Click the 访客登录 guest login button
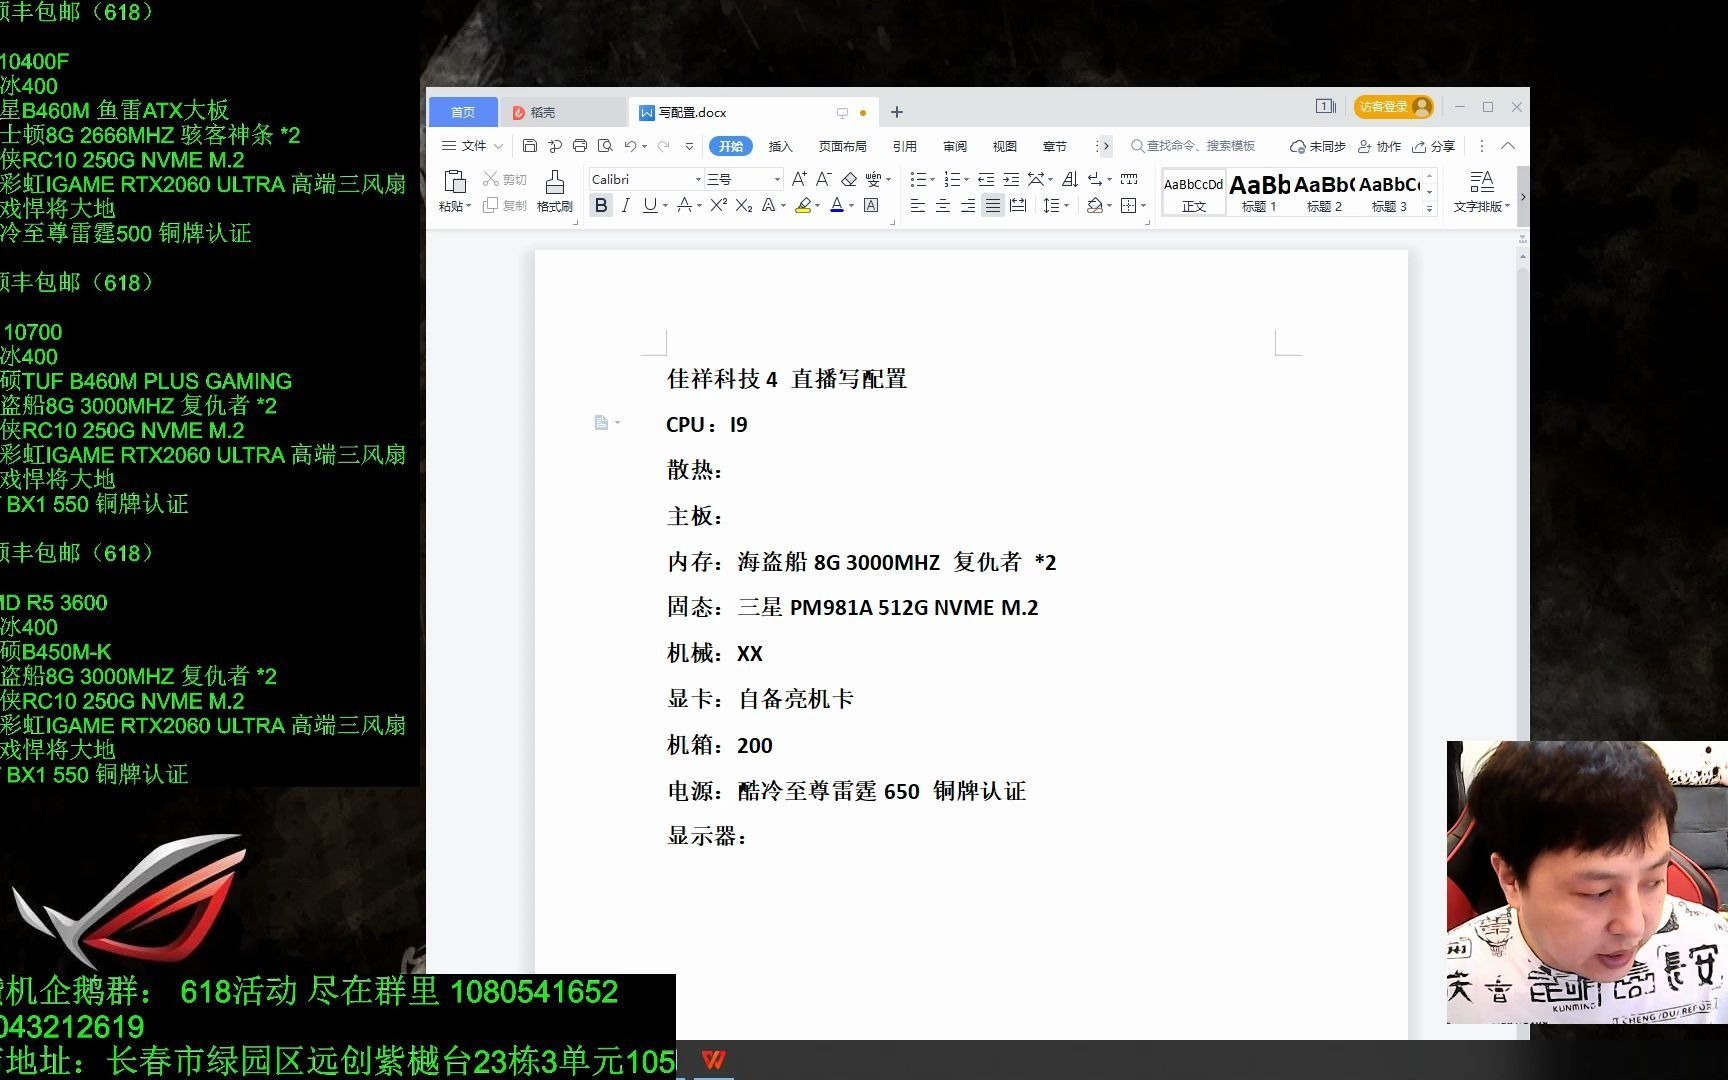The image size is (1728, 1080). tap(1394, 106)
